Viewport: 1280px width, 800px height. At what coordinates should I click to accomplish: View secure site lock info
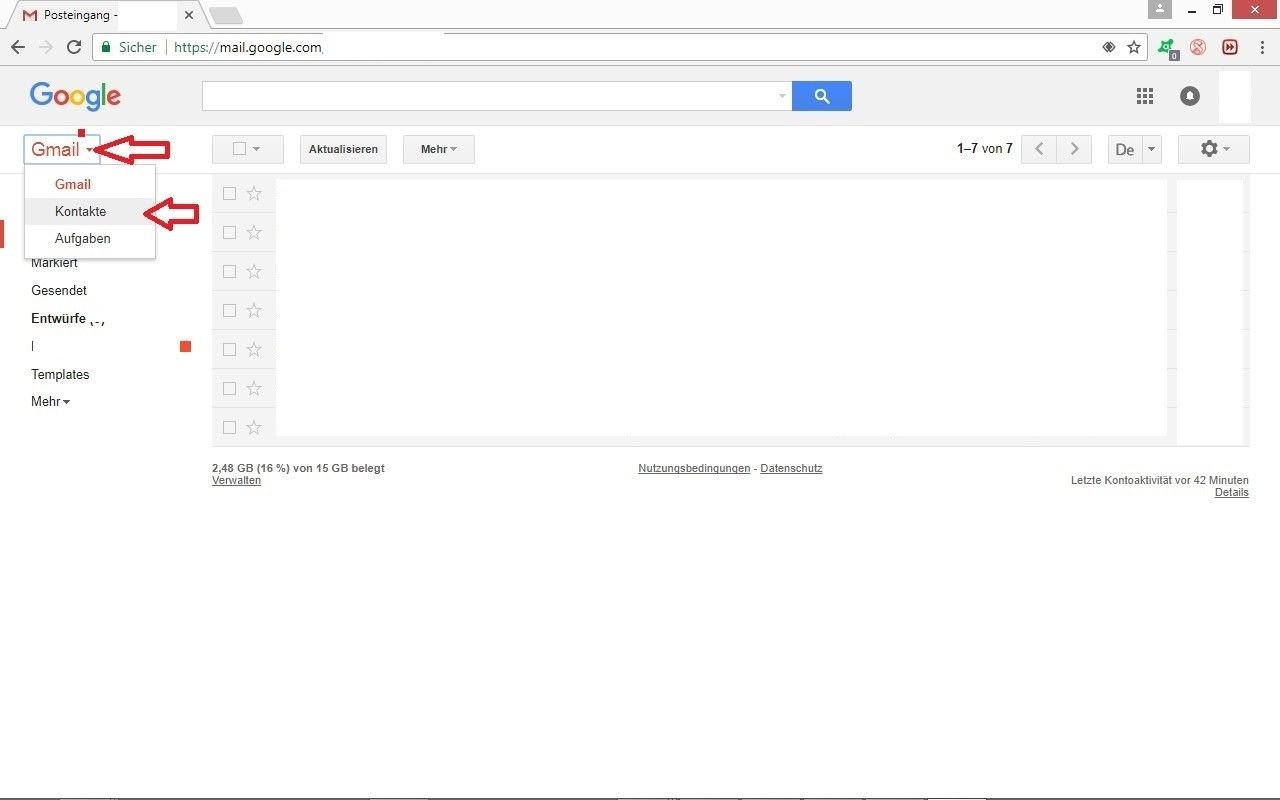(x=129, y=47)
